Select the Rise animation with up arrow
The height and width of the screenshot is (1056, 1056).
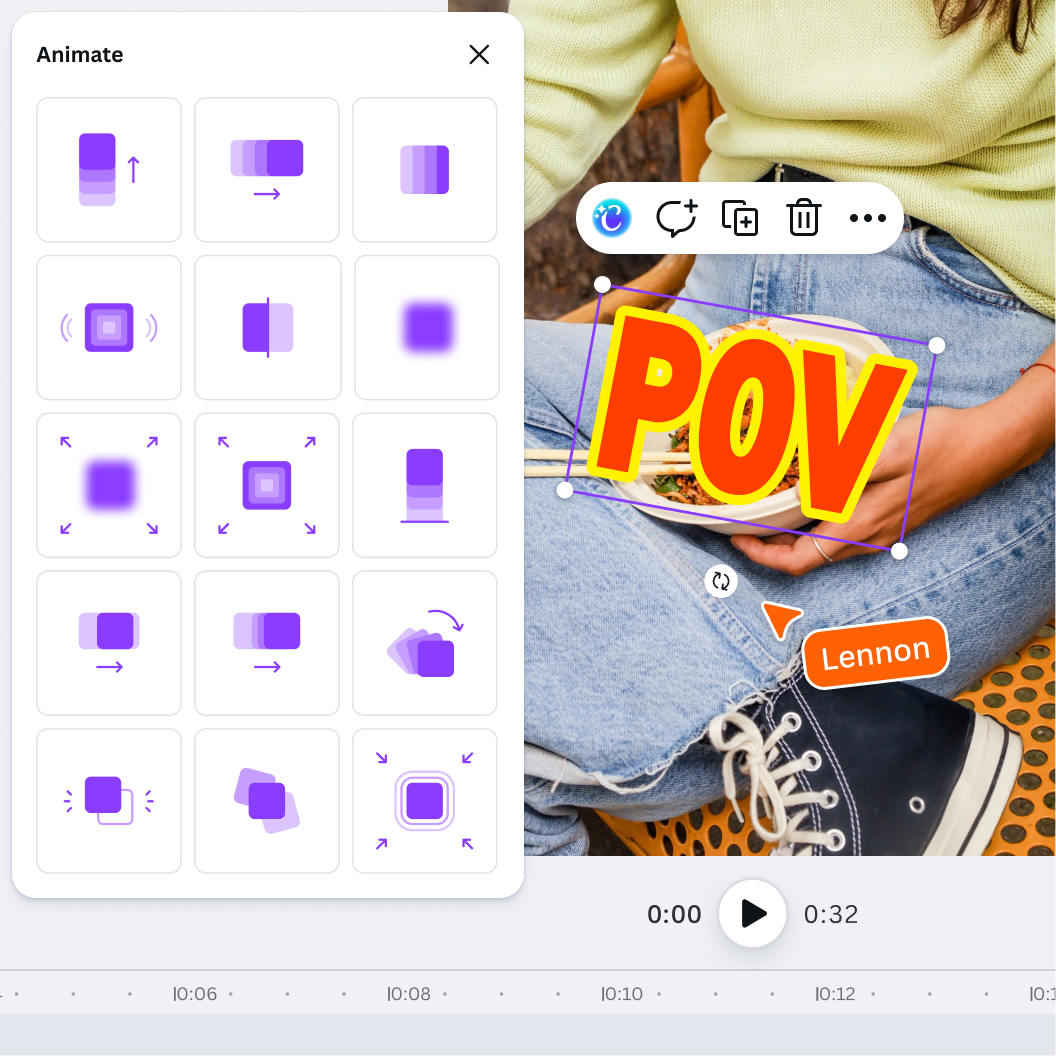coord(109,170)
